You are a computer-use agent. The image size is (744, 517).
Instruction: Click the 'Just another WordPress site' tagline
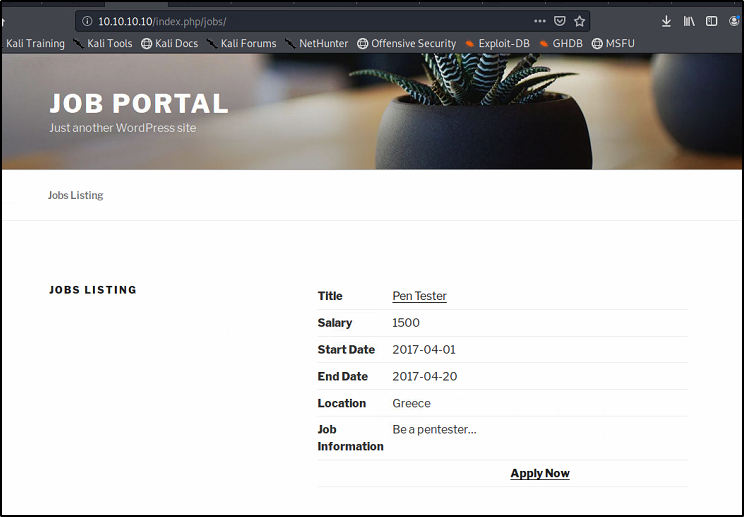122,128
